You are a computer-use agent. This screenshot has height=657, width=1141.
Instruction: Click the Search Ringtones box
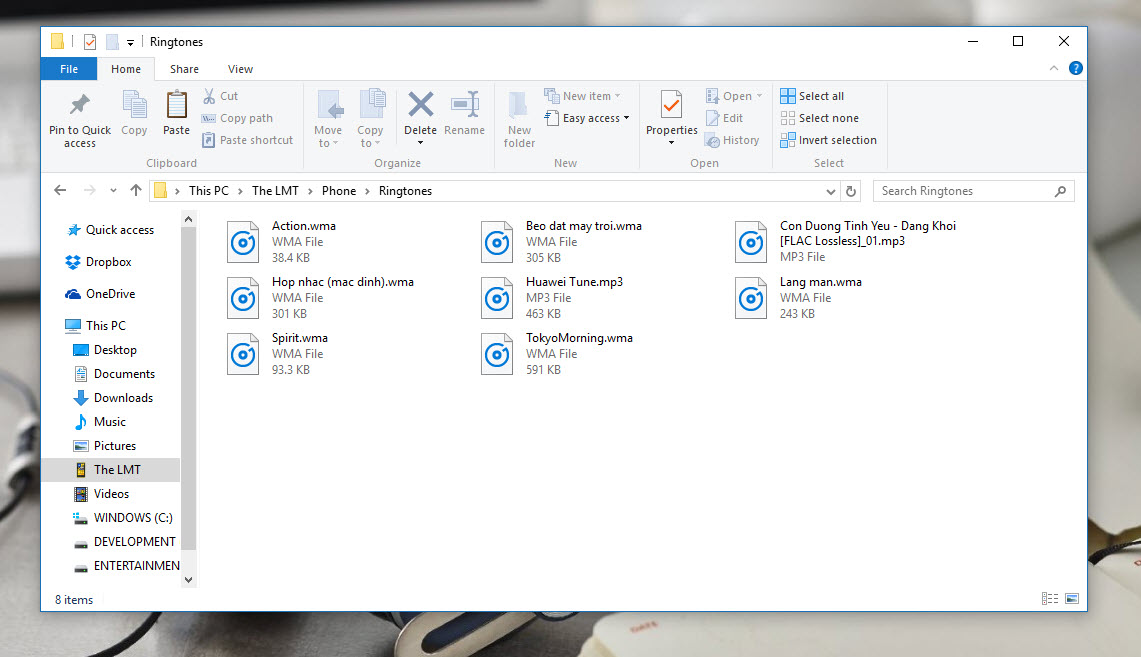pos(974,191)
